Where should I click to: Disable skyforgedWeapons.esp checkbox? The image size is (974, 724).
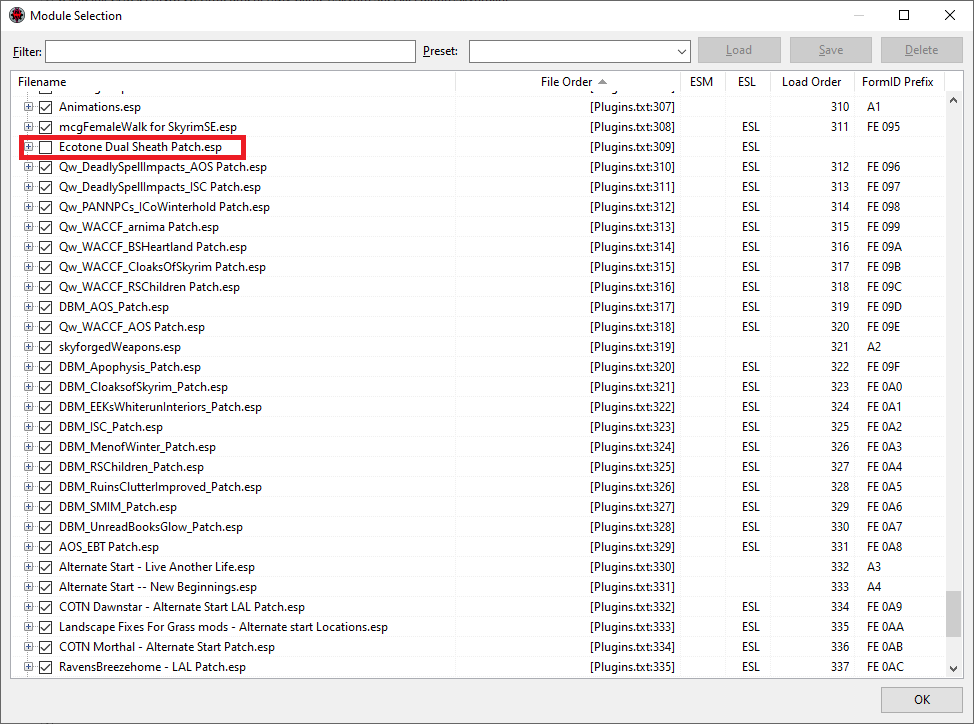45,347
